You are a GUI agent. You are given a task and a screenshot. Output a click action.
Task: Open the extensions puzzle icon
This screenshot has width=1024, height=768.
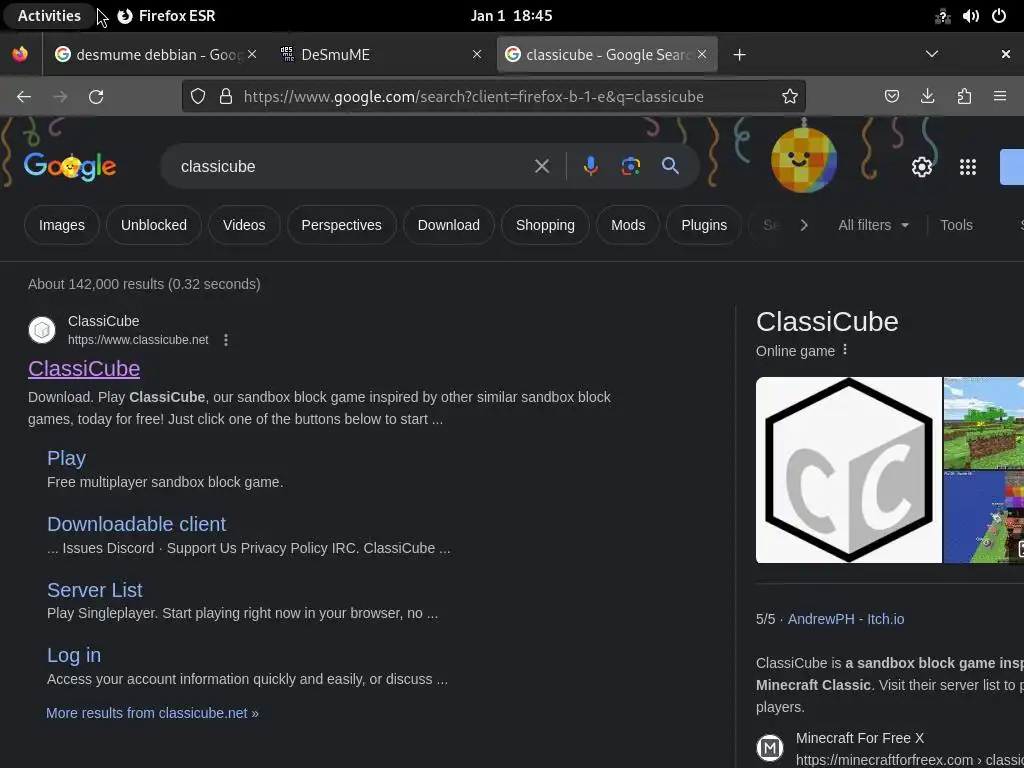coord(964,97)
